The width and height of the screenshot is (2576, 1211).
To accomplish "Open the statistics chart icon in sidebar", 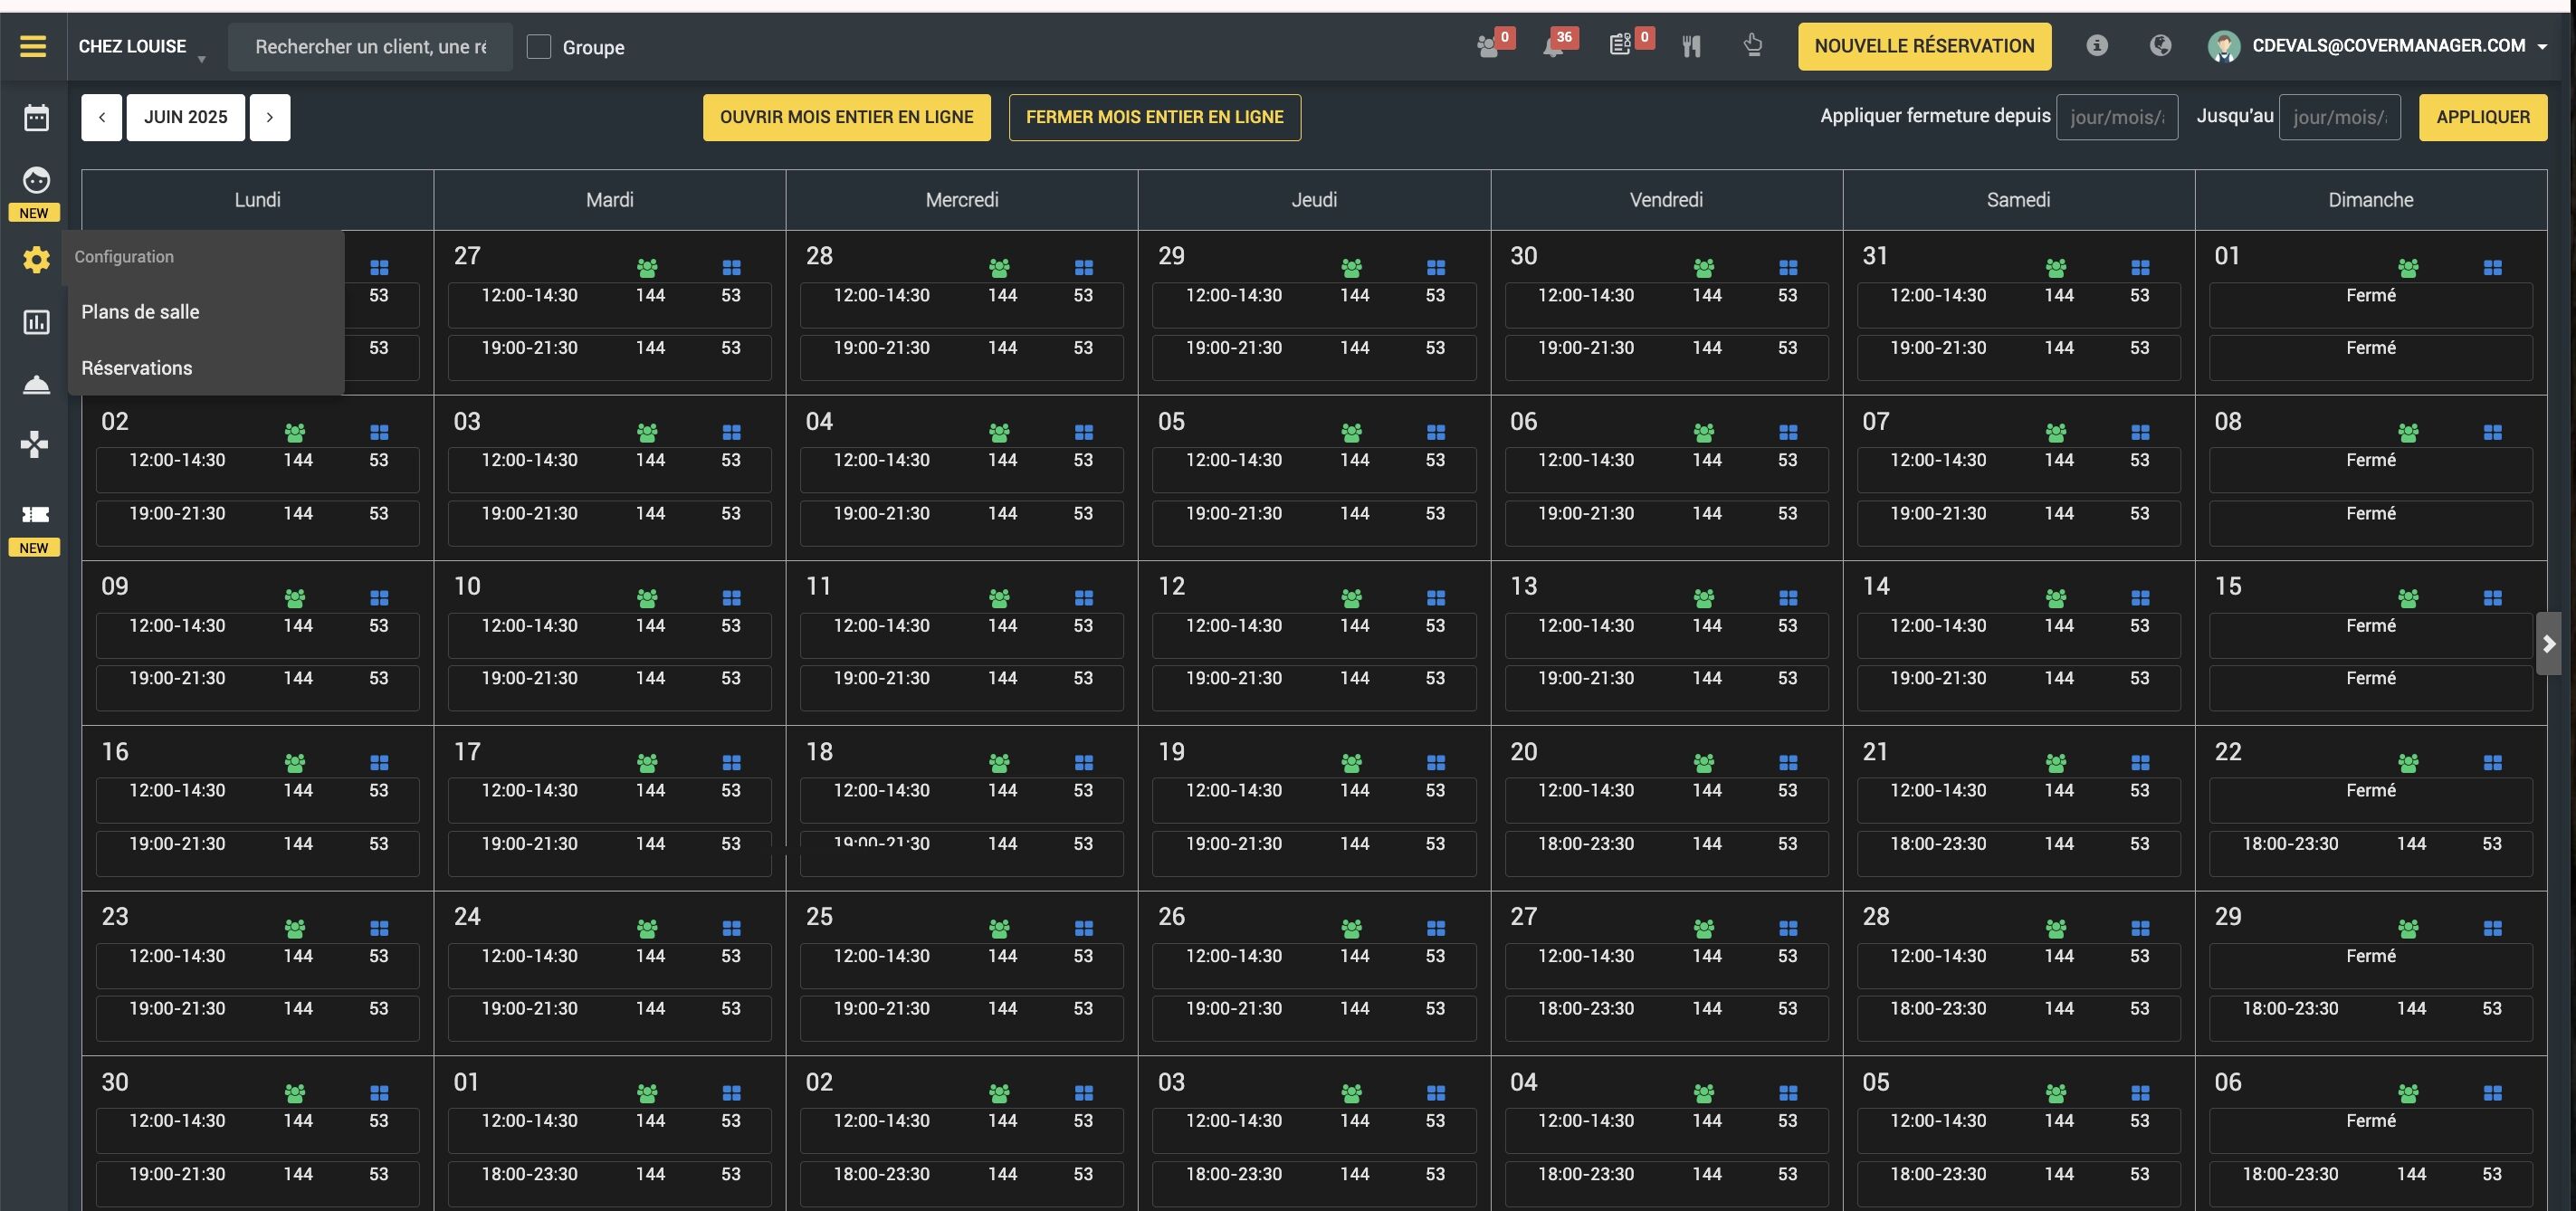I will [x=36, y=322].
